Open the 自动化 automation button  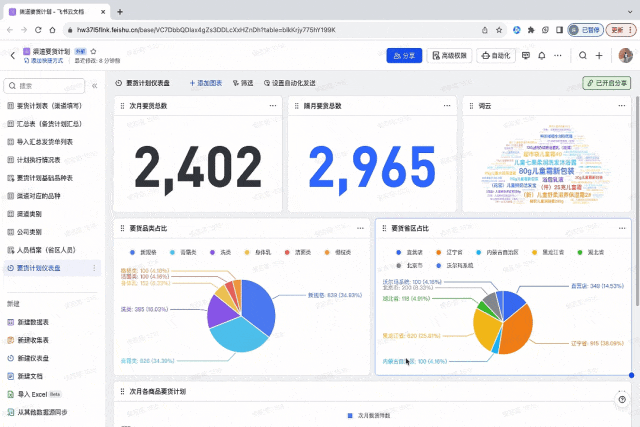pyautogui.click(x=496, y=56)
